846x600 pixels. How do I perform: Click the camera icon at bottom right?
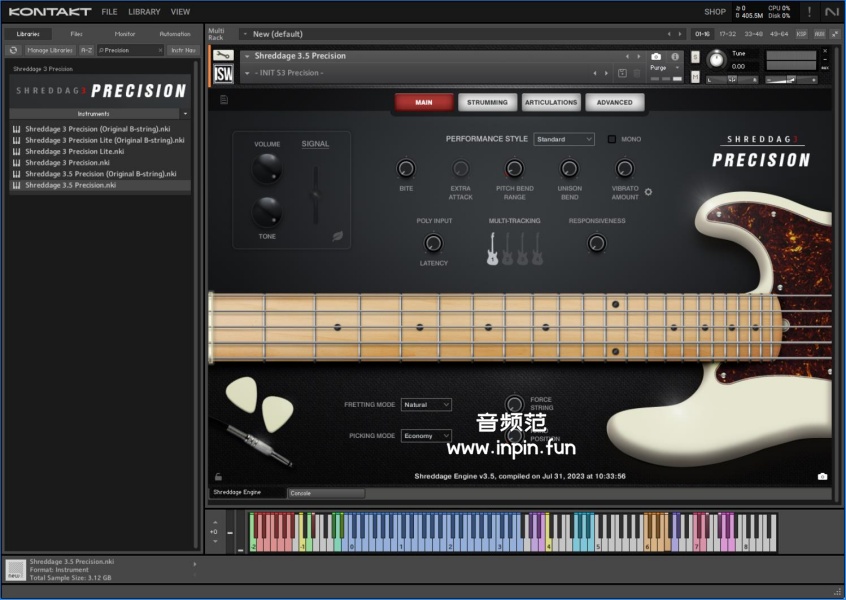click(822, 477)
